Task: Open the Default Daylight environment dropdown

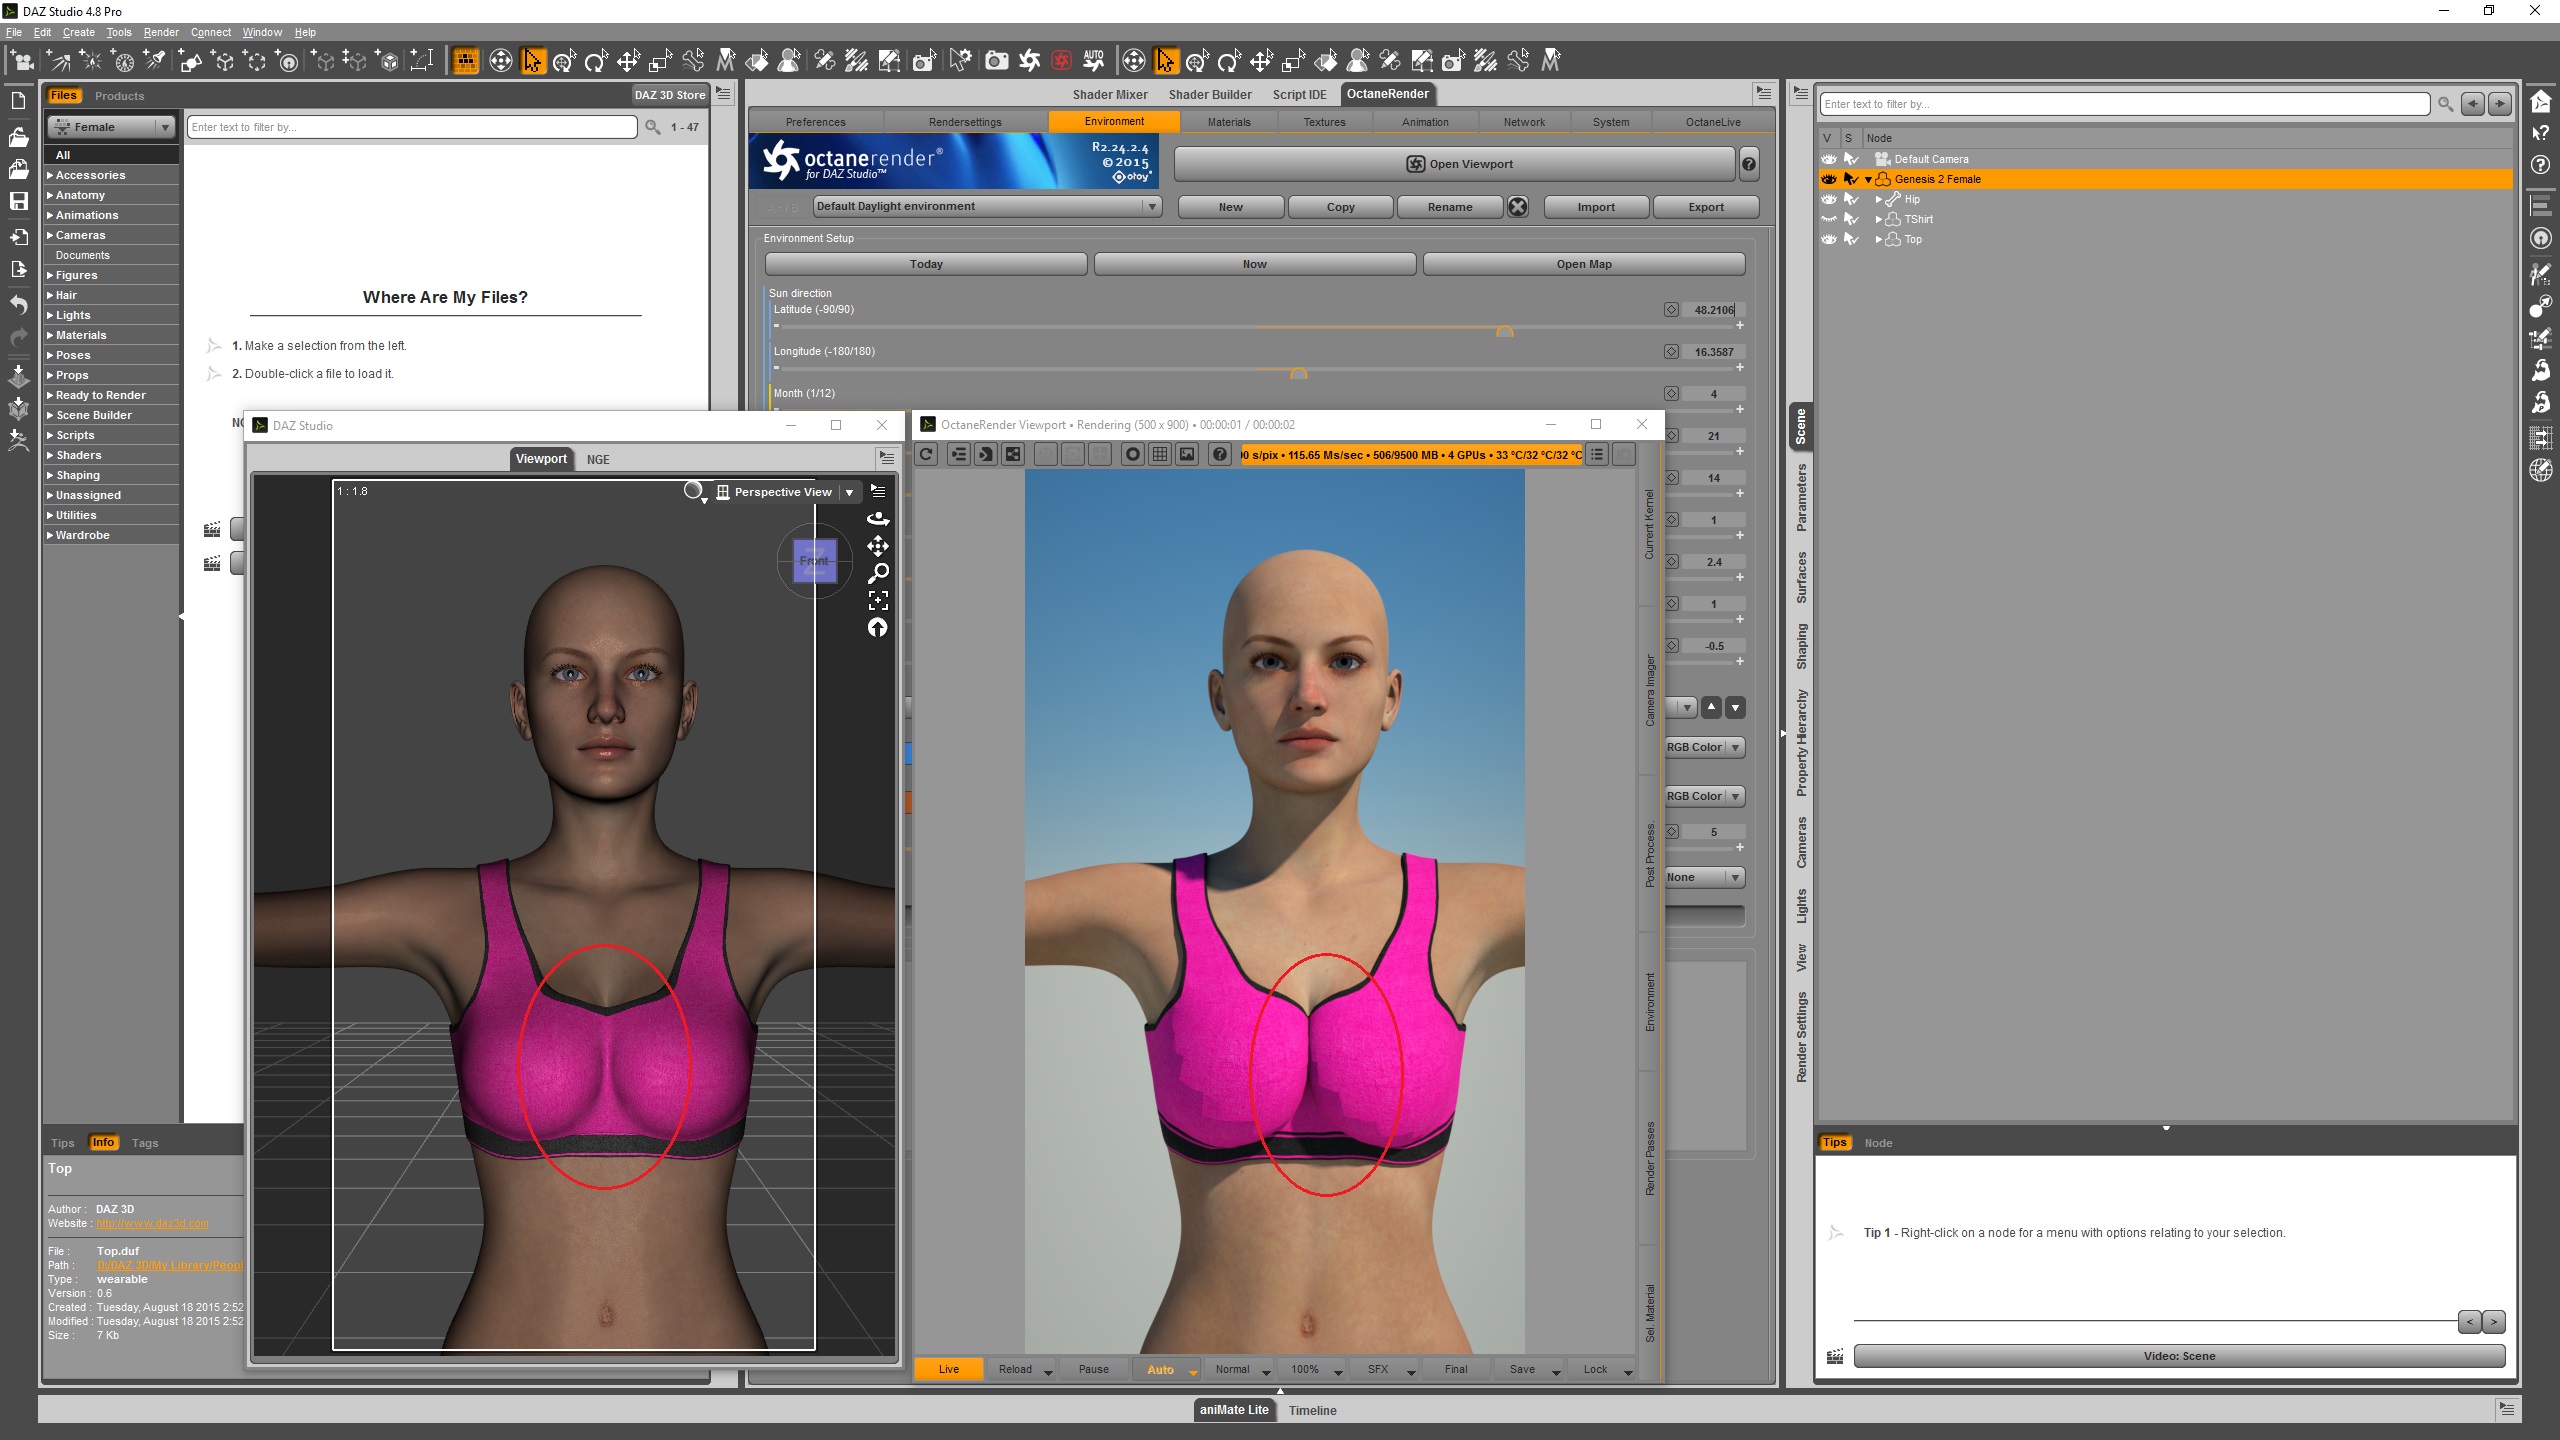Action: [x=1152, y=207]
